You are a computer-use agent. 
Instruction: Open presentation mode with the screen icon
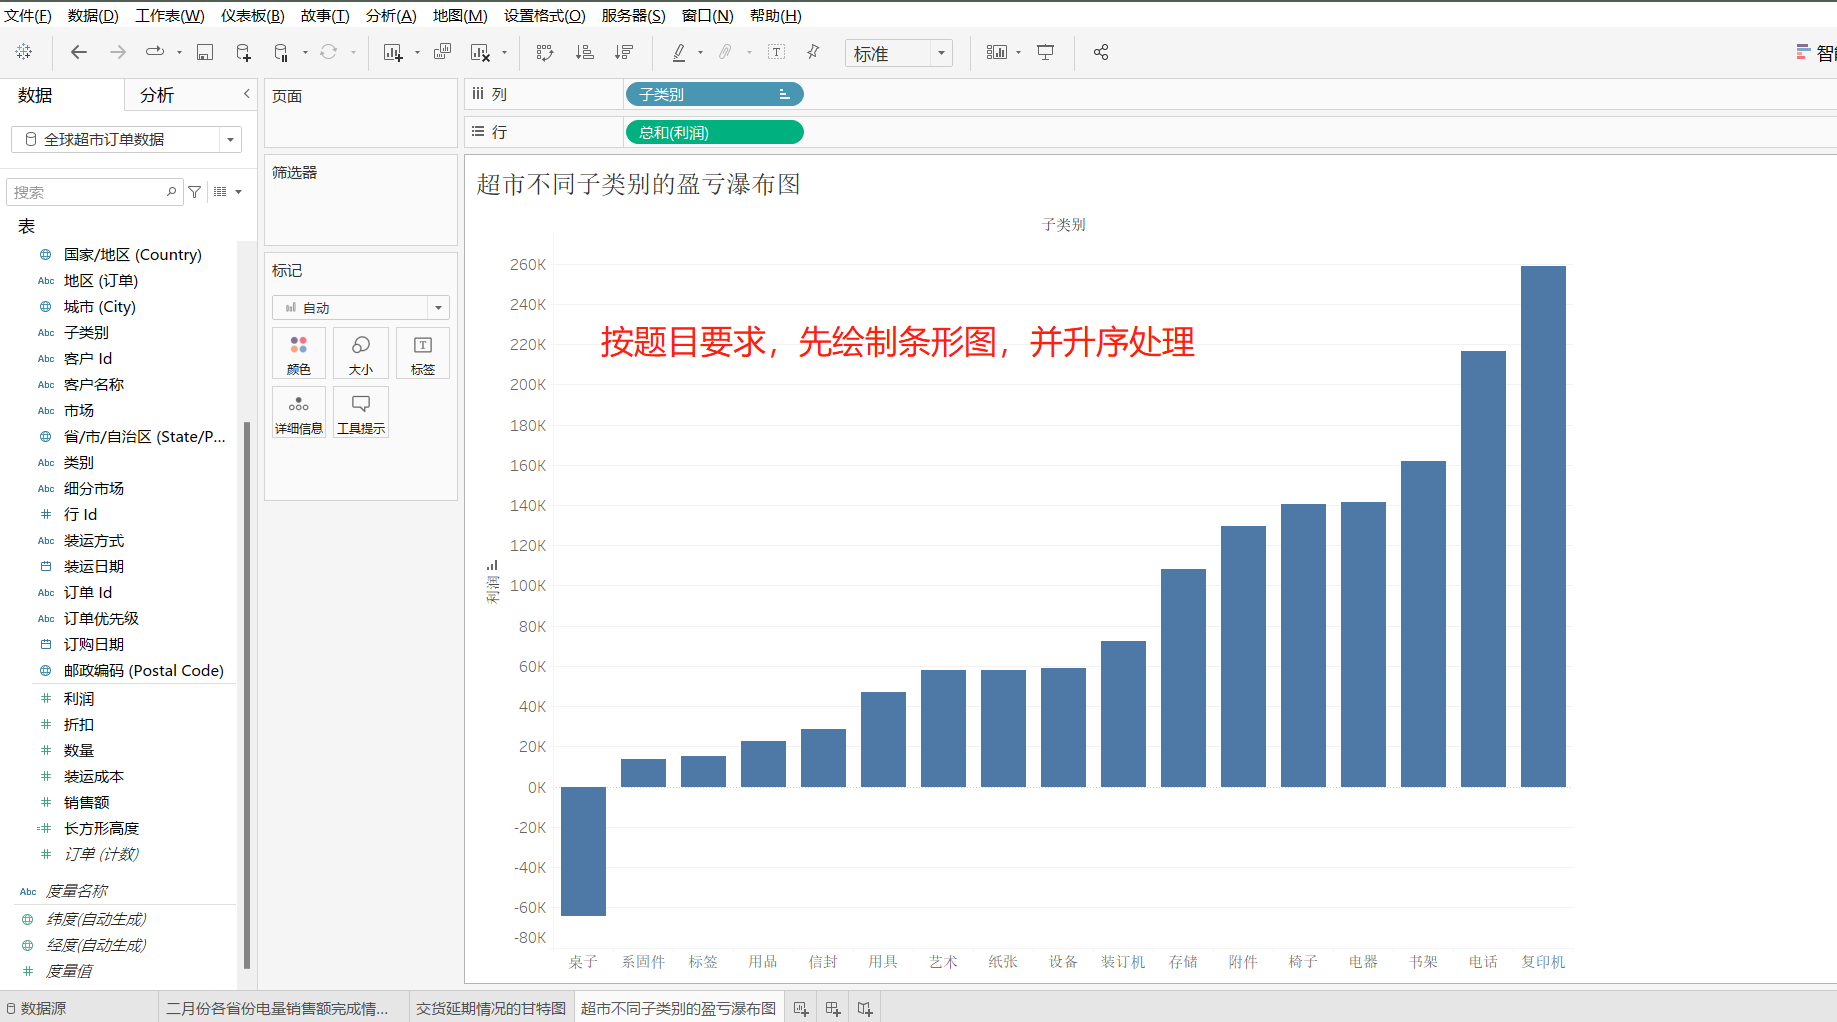[x=1046, y=52]
